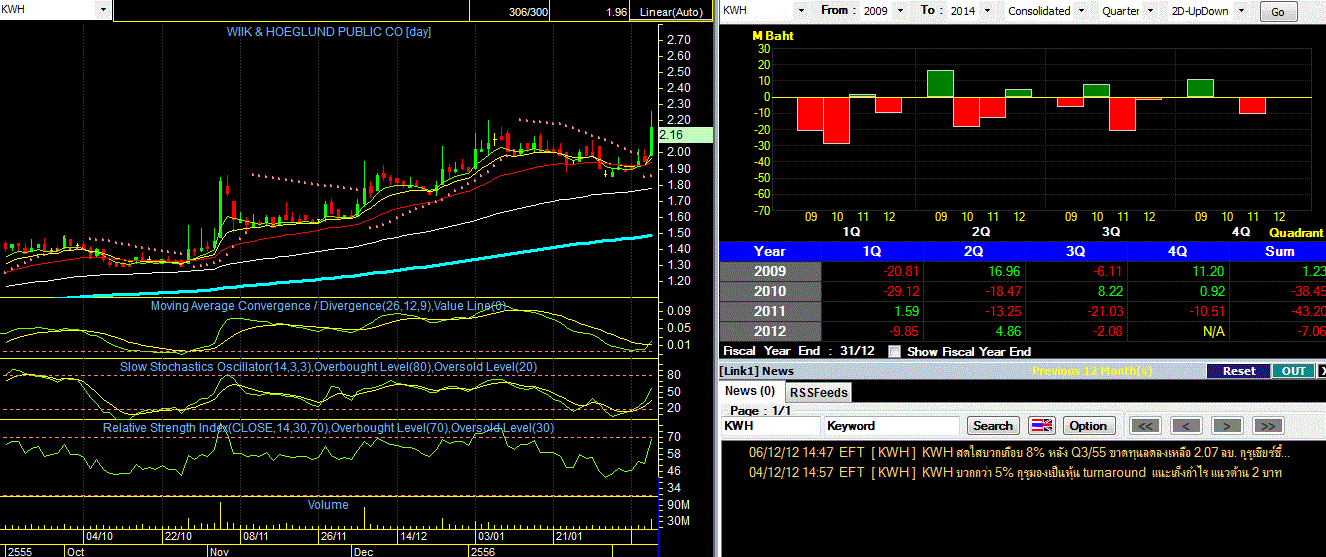Click the Go button
The width and height of the screenshot is (1326, 557).
pos(1278,12)
